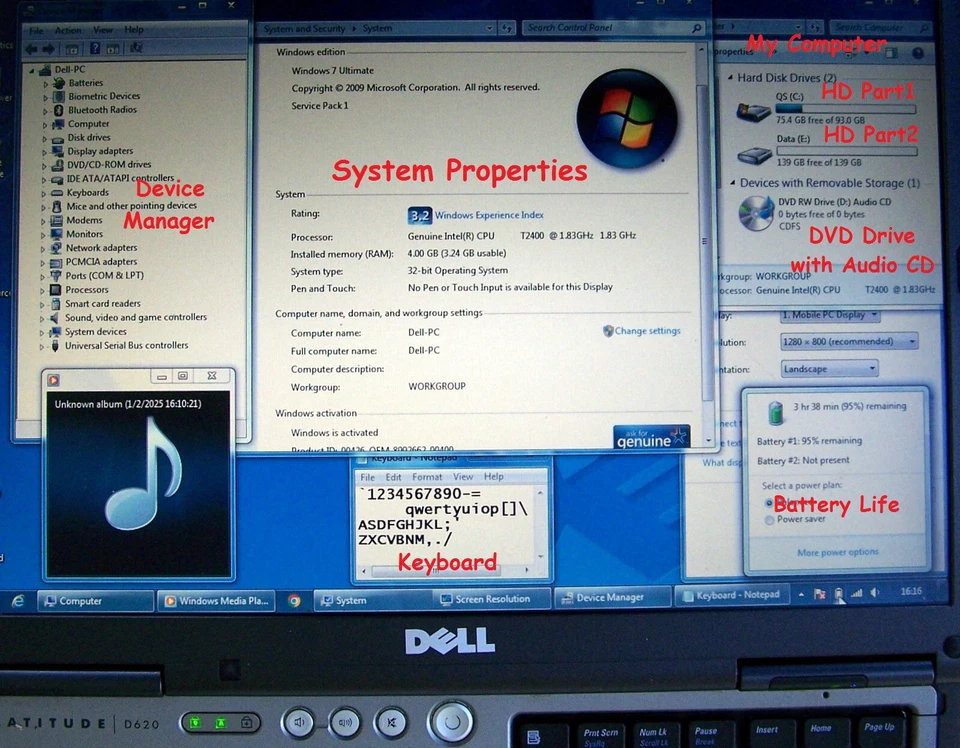Open the View menu in Device Manager
The image size is (960, 748).
coord(102,29)
